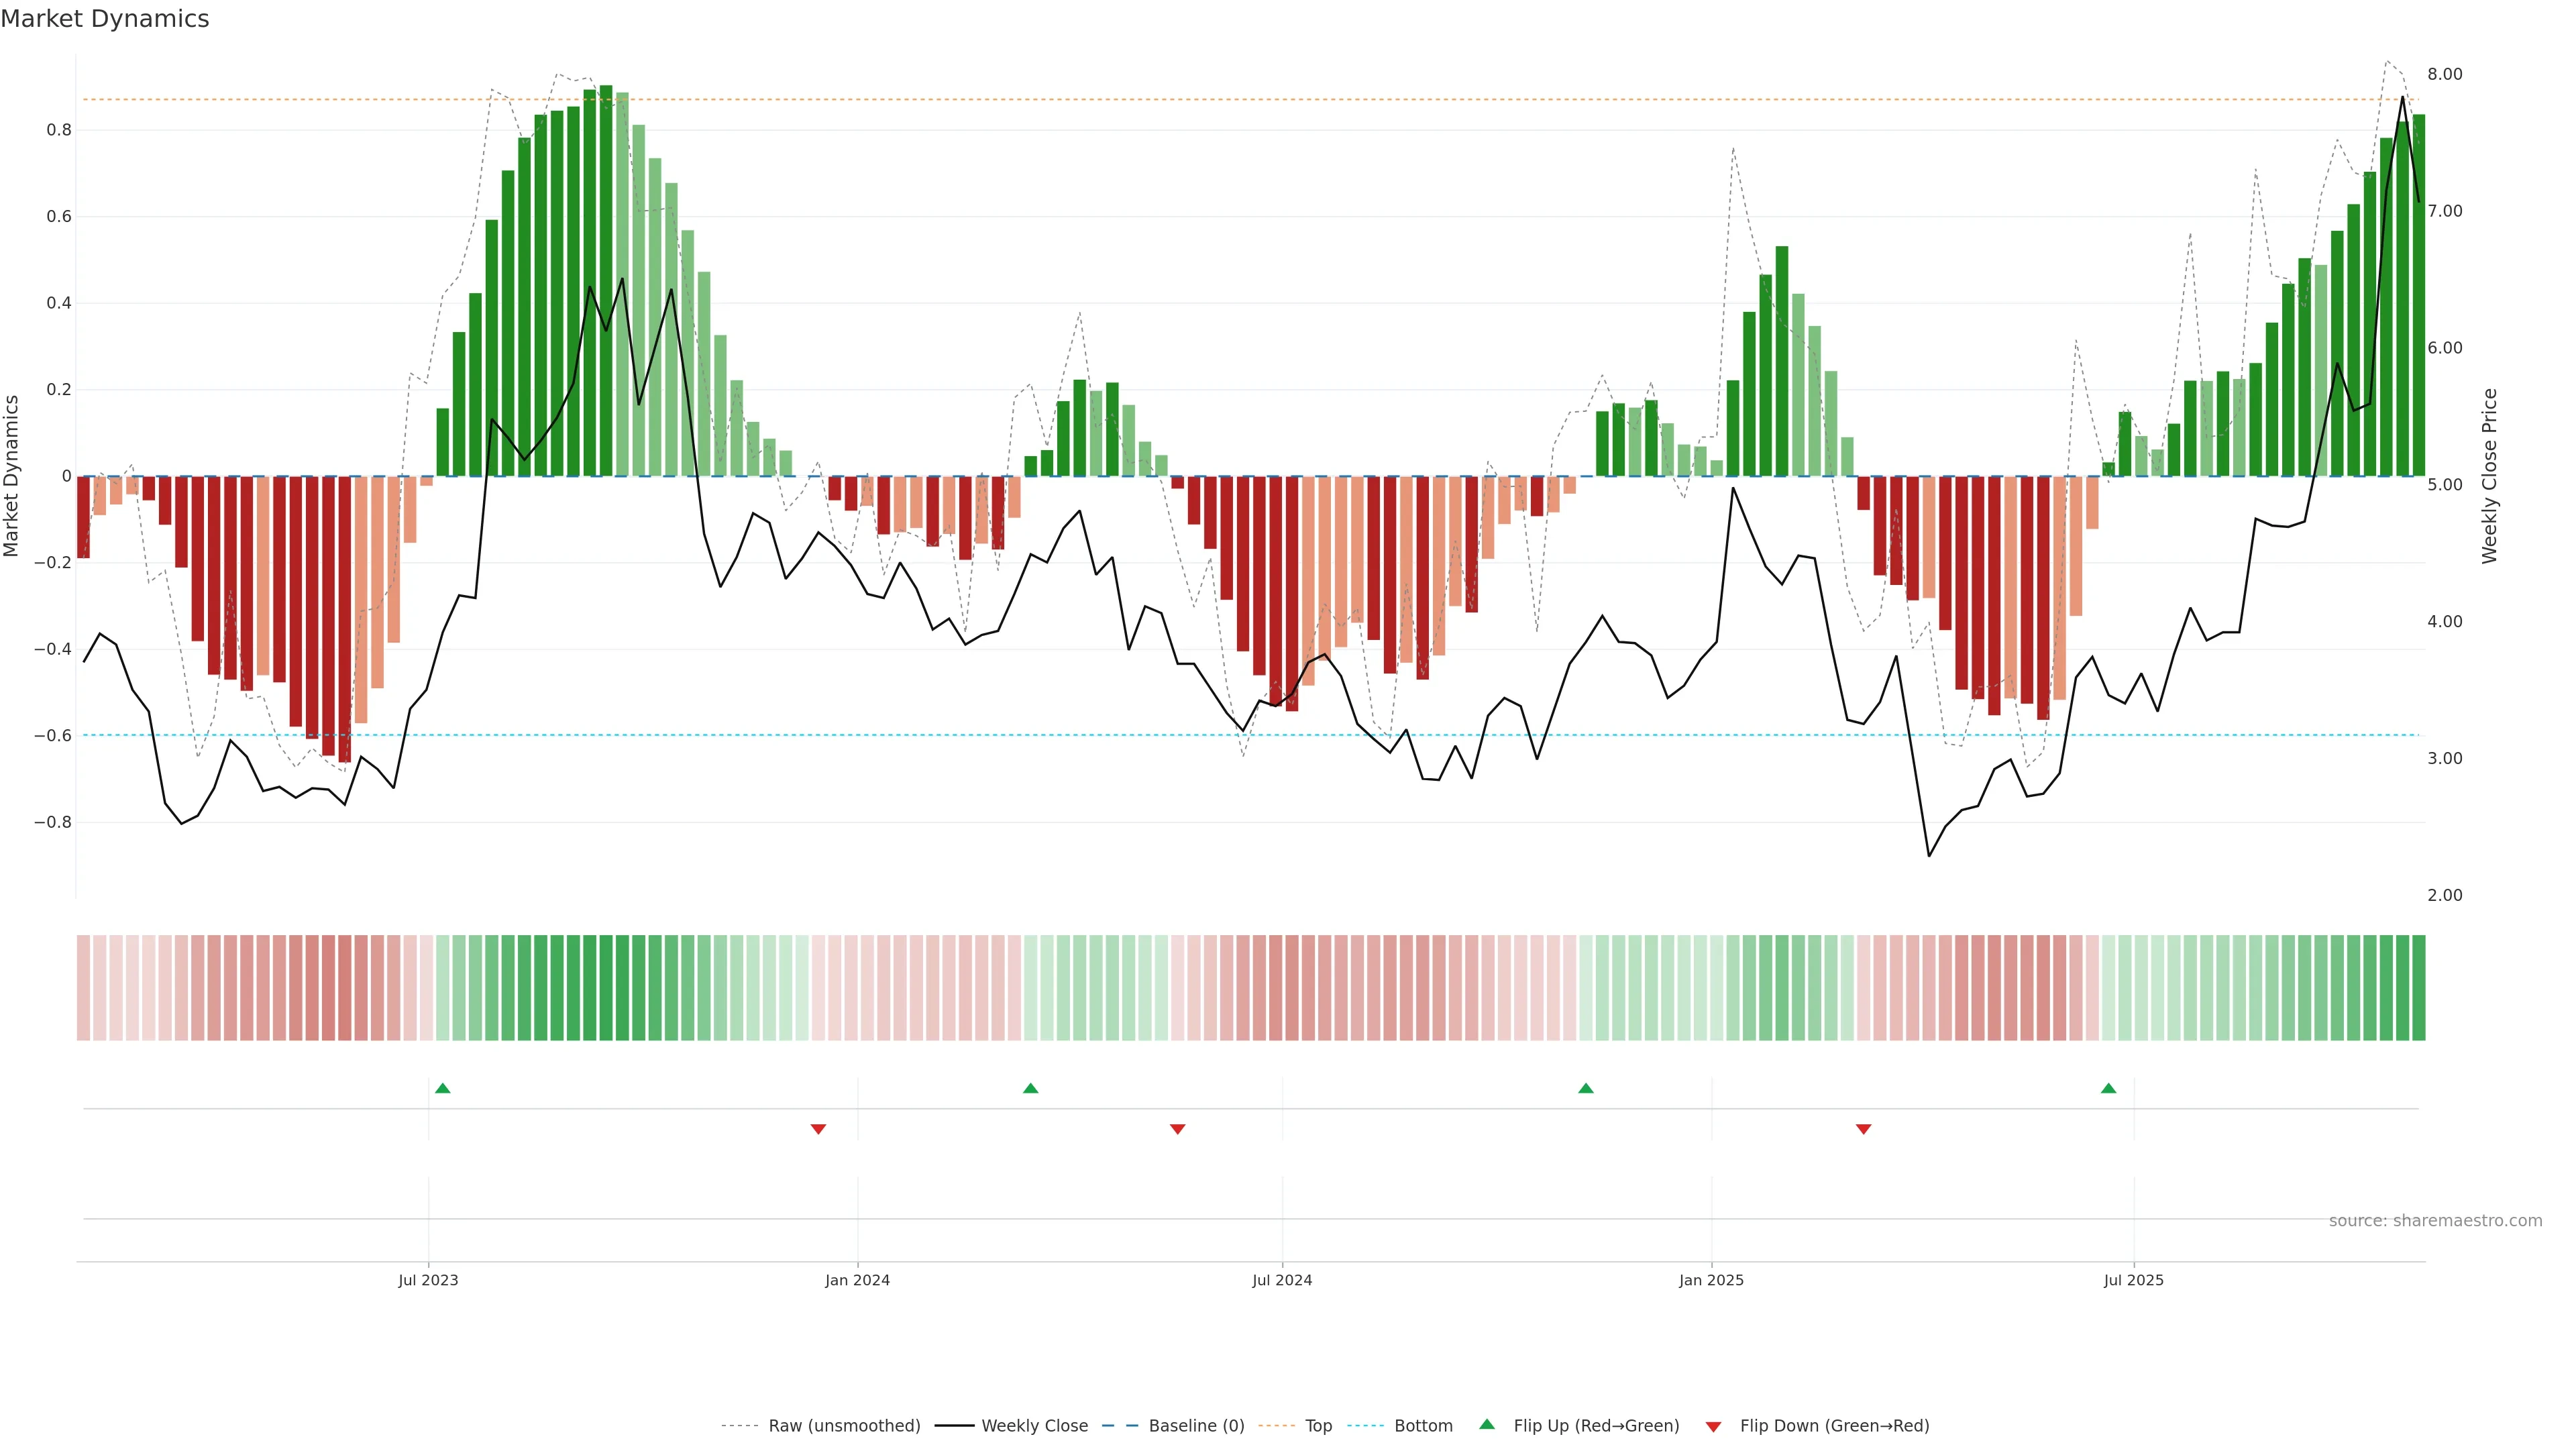Click the Flip Up triangle just before Jul 2025

[2109, 1088]
